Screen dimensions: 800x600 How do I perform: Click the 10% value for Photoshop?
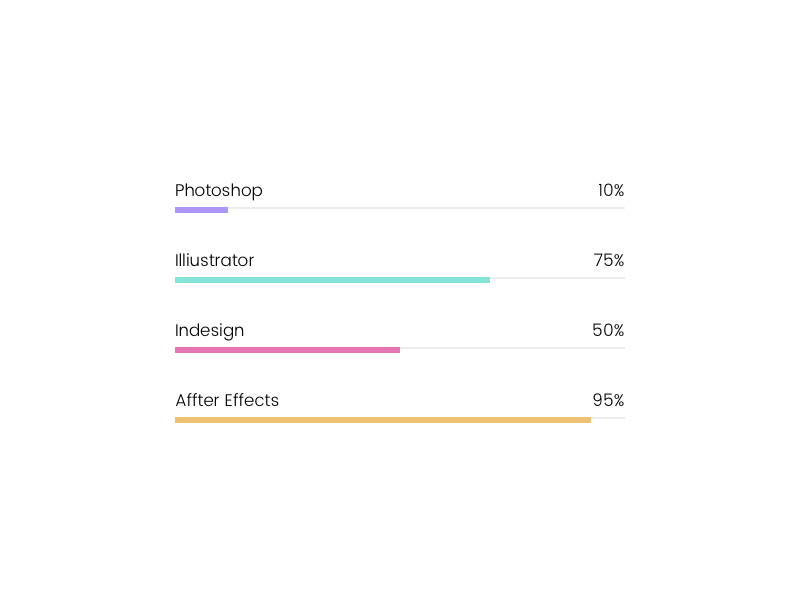[611, 191]
